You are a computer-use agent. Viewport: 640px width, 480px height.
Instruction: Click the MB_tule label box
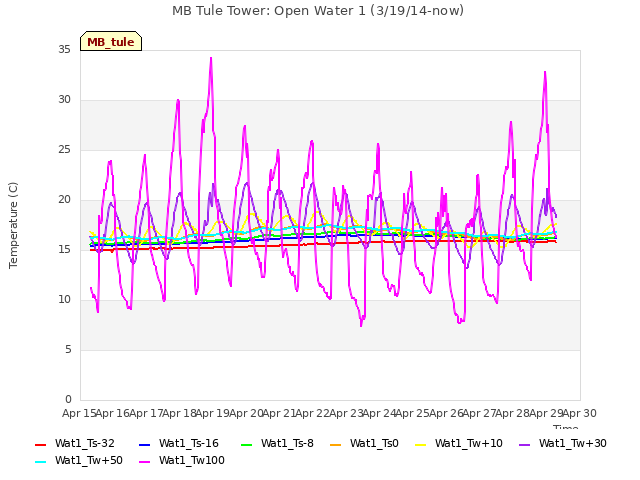coord(111,41)
